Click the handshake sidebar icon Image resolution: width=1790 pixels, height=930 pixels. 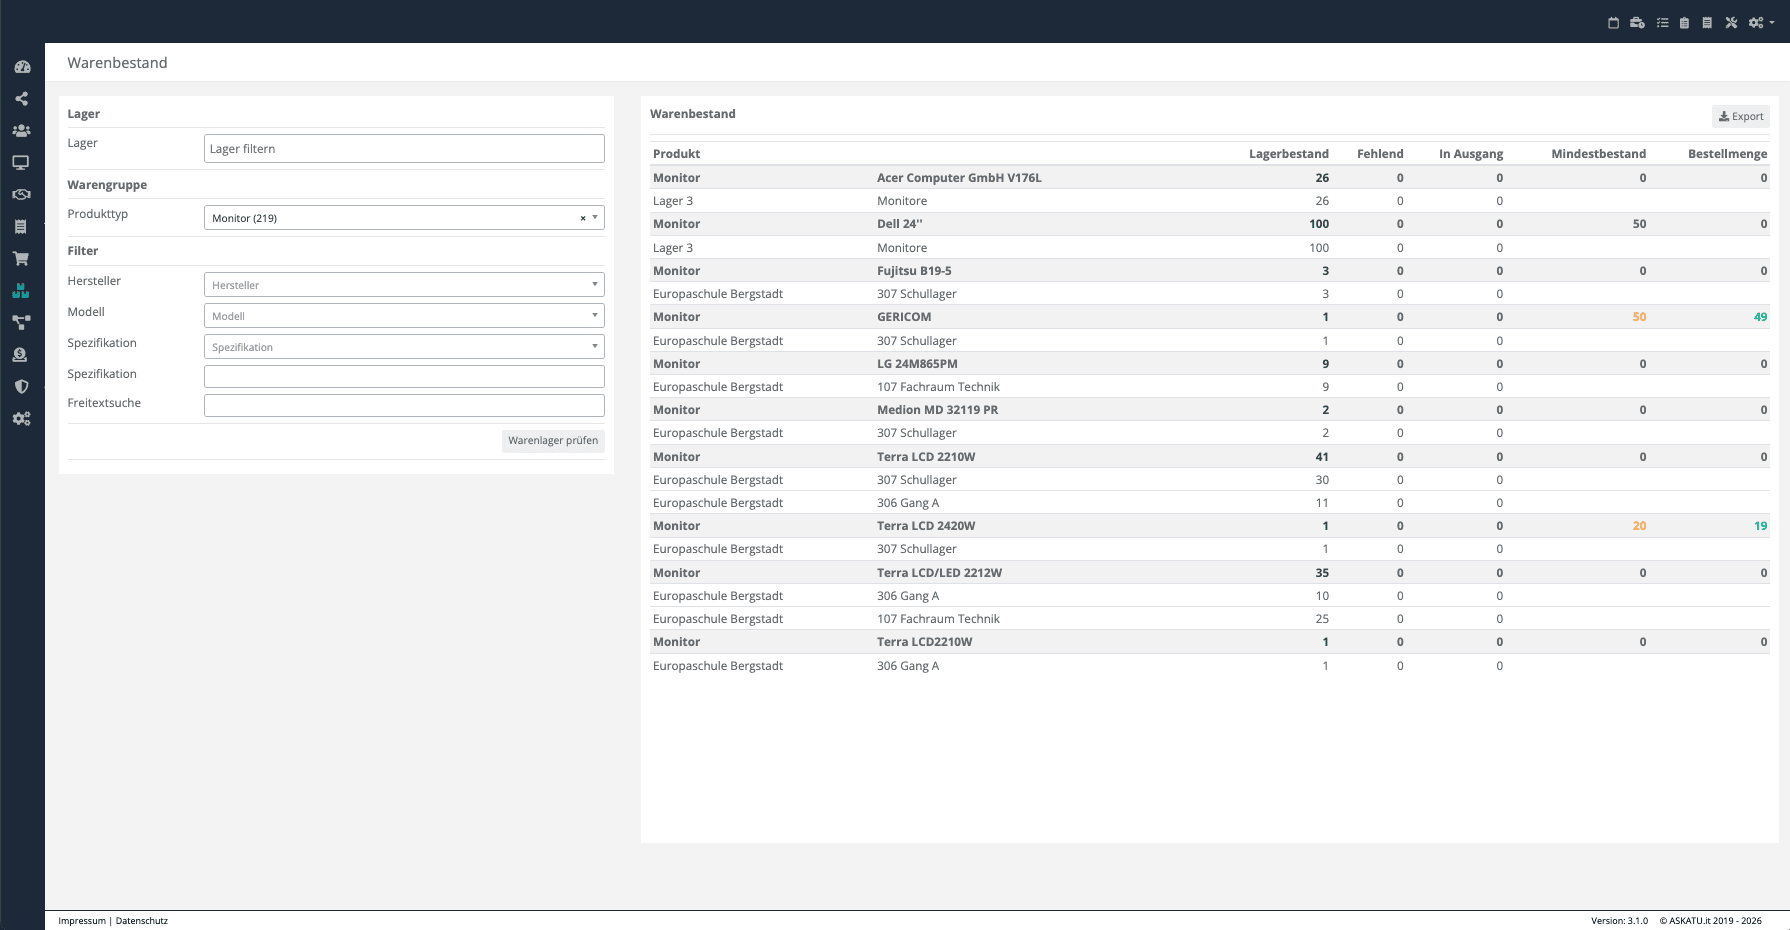pos(22,195)
